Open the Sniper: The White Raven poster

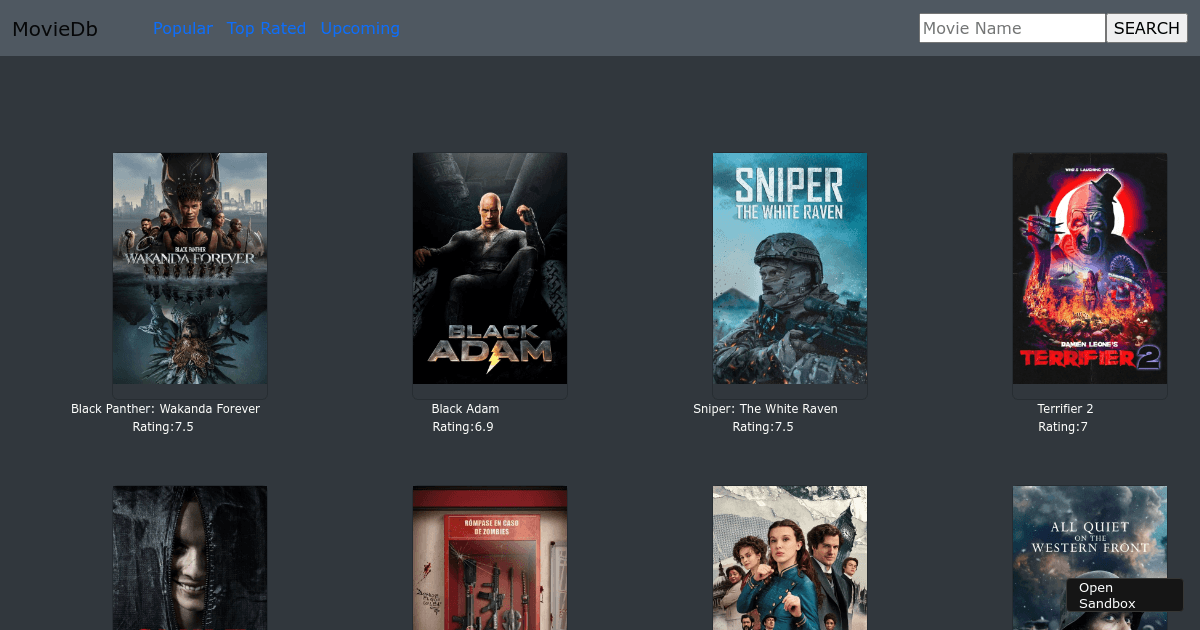[790, 268]
